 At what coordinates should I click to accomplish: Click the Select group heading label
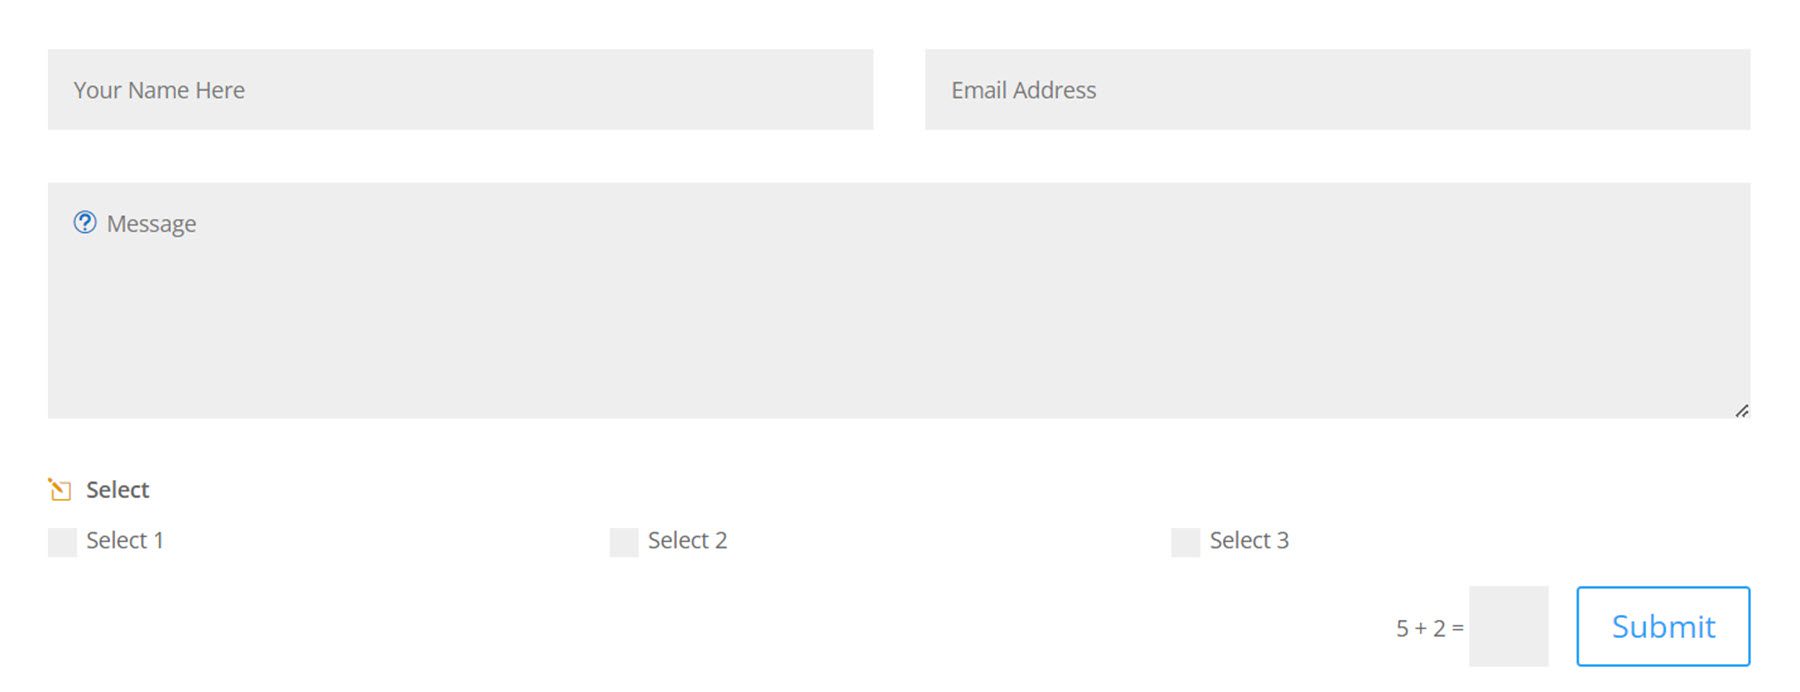tap(117, 489)
